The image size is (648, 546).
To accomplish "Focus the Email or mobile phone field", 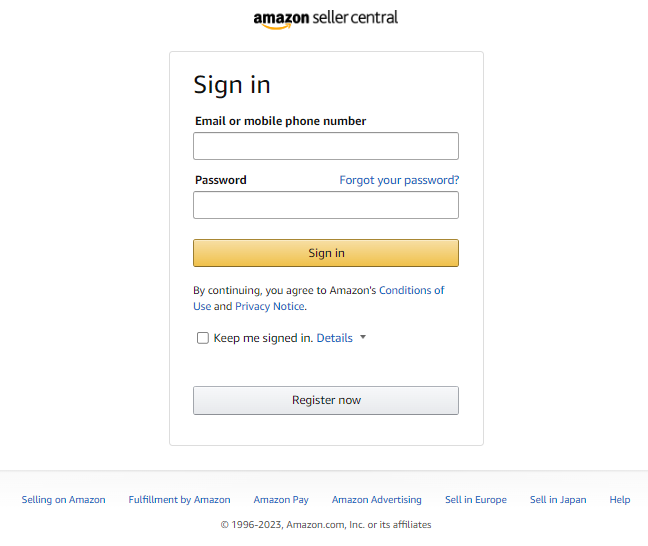I will [326, 146].
